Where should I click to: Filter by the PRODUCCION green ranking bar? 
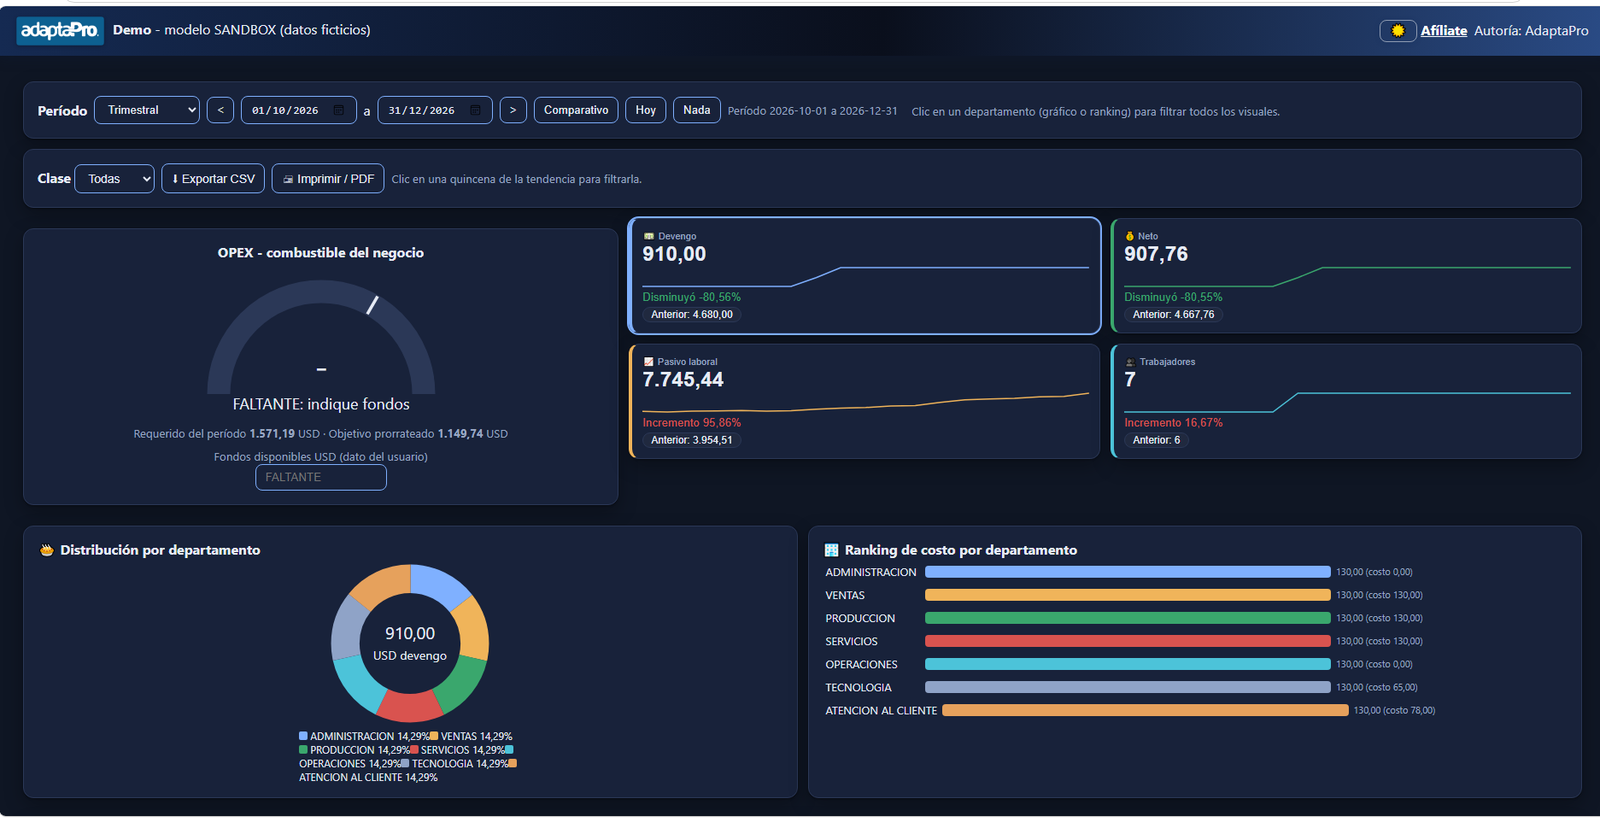pos(1128,618)
